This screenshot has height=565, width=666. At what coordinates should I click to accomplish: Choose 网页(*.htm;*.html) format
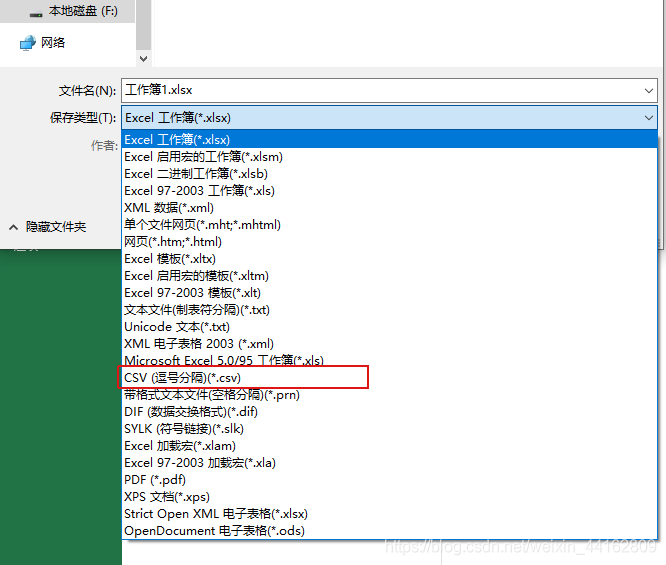tap(389, 242)
